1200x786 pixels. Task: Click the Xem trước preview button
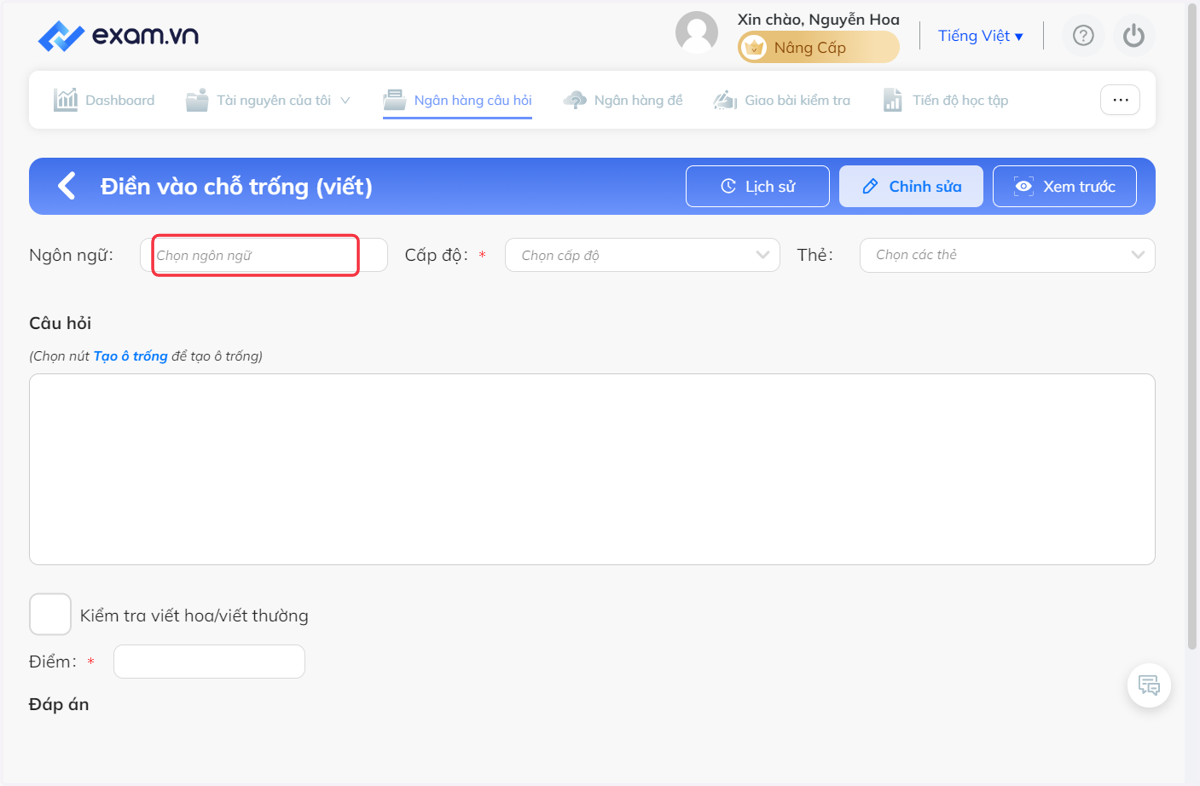(x=1065, y=186)
